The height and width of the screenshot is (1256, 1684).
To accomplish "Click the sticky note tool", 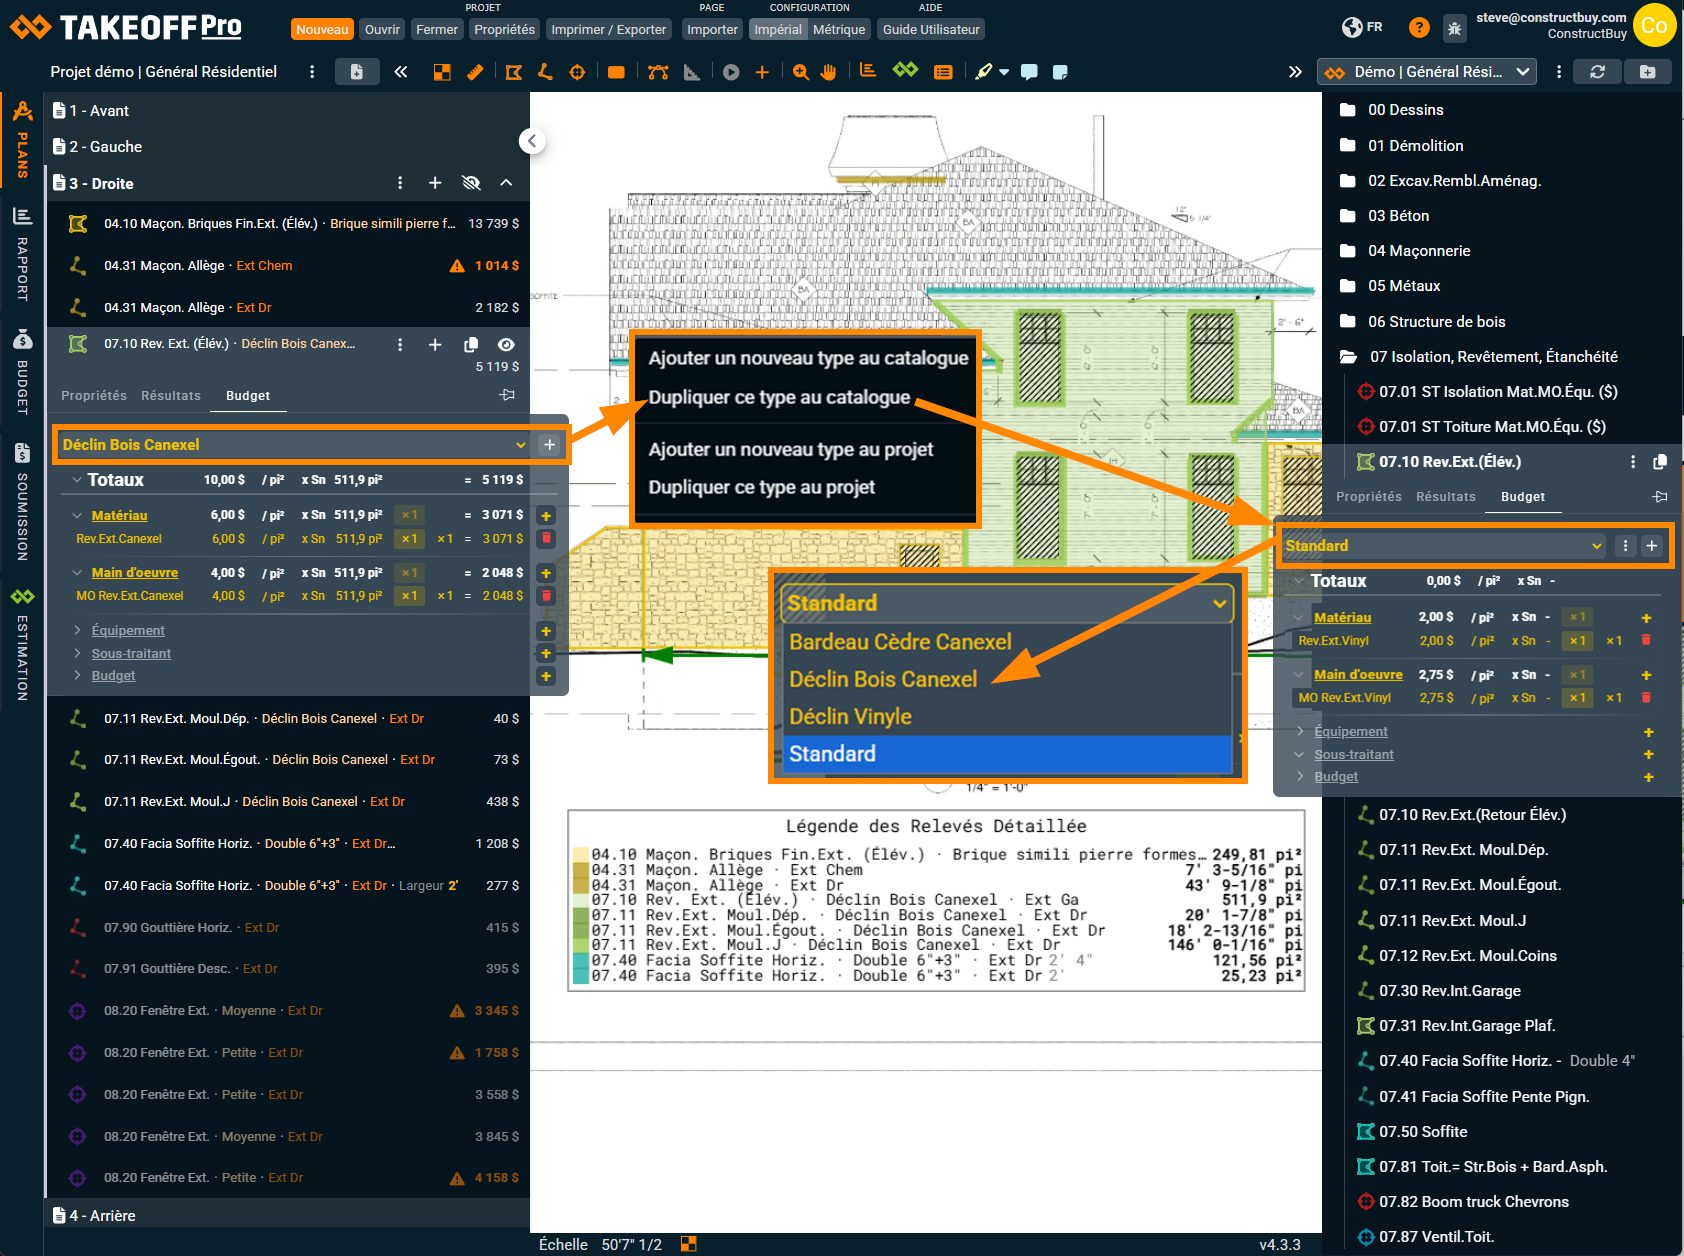I will point(1061,72).
